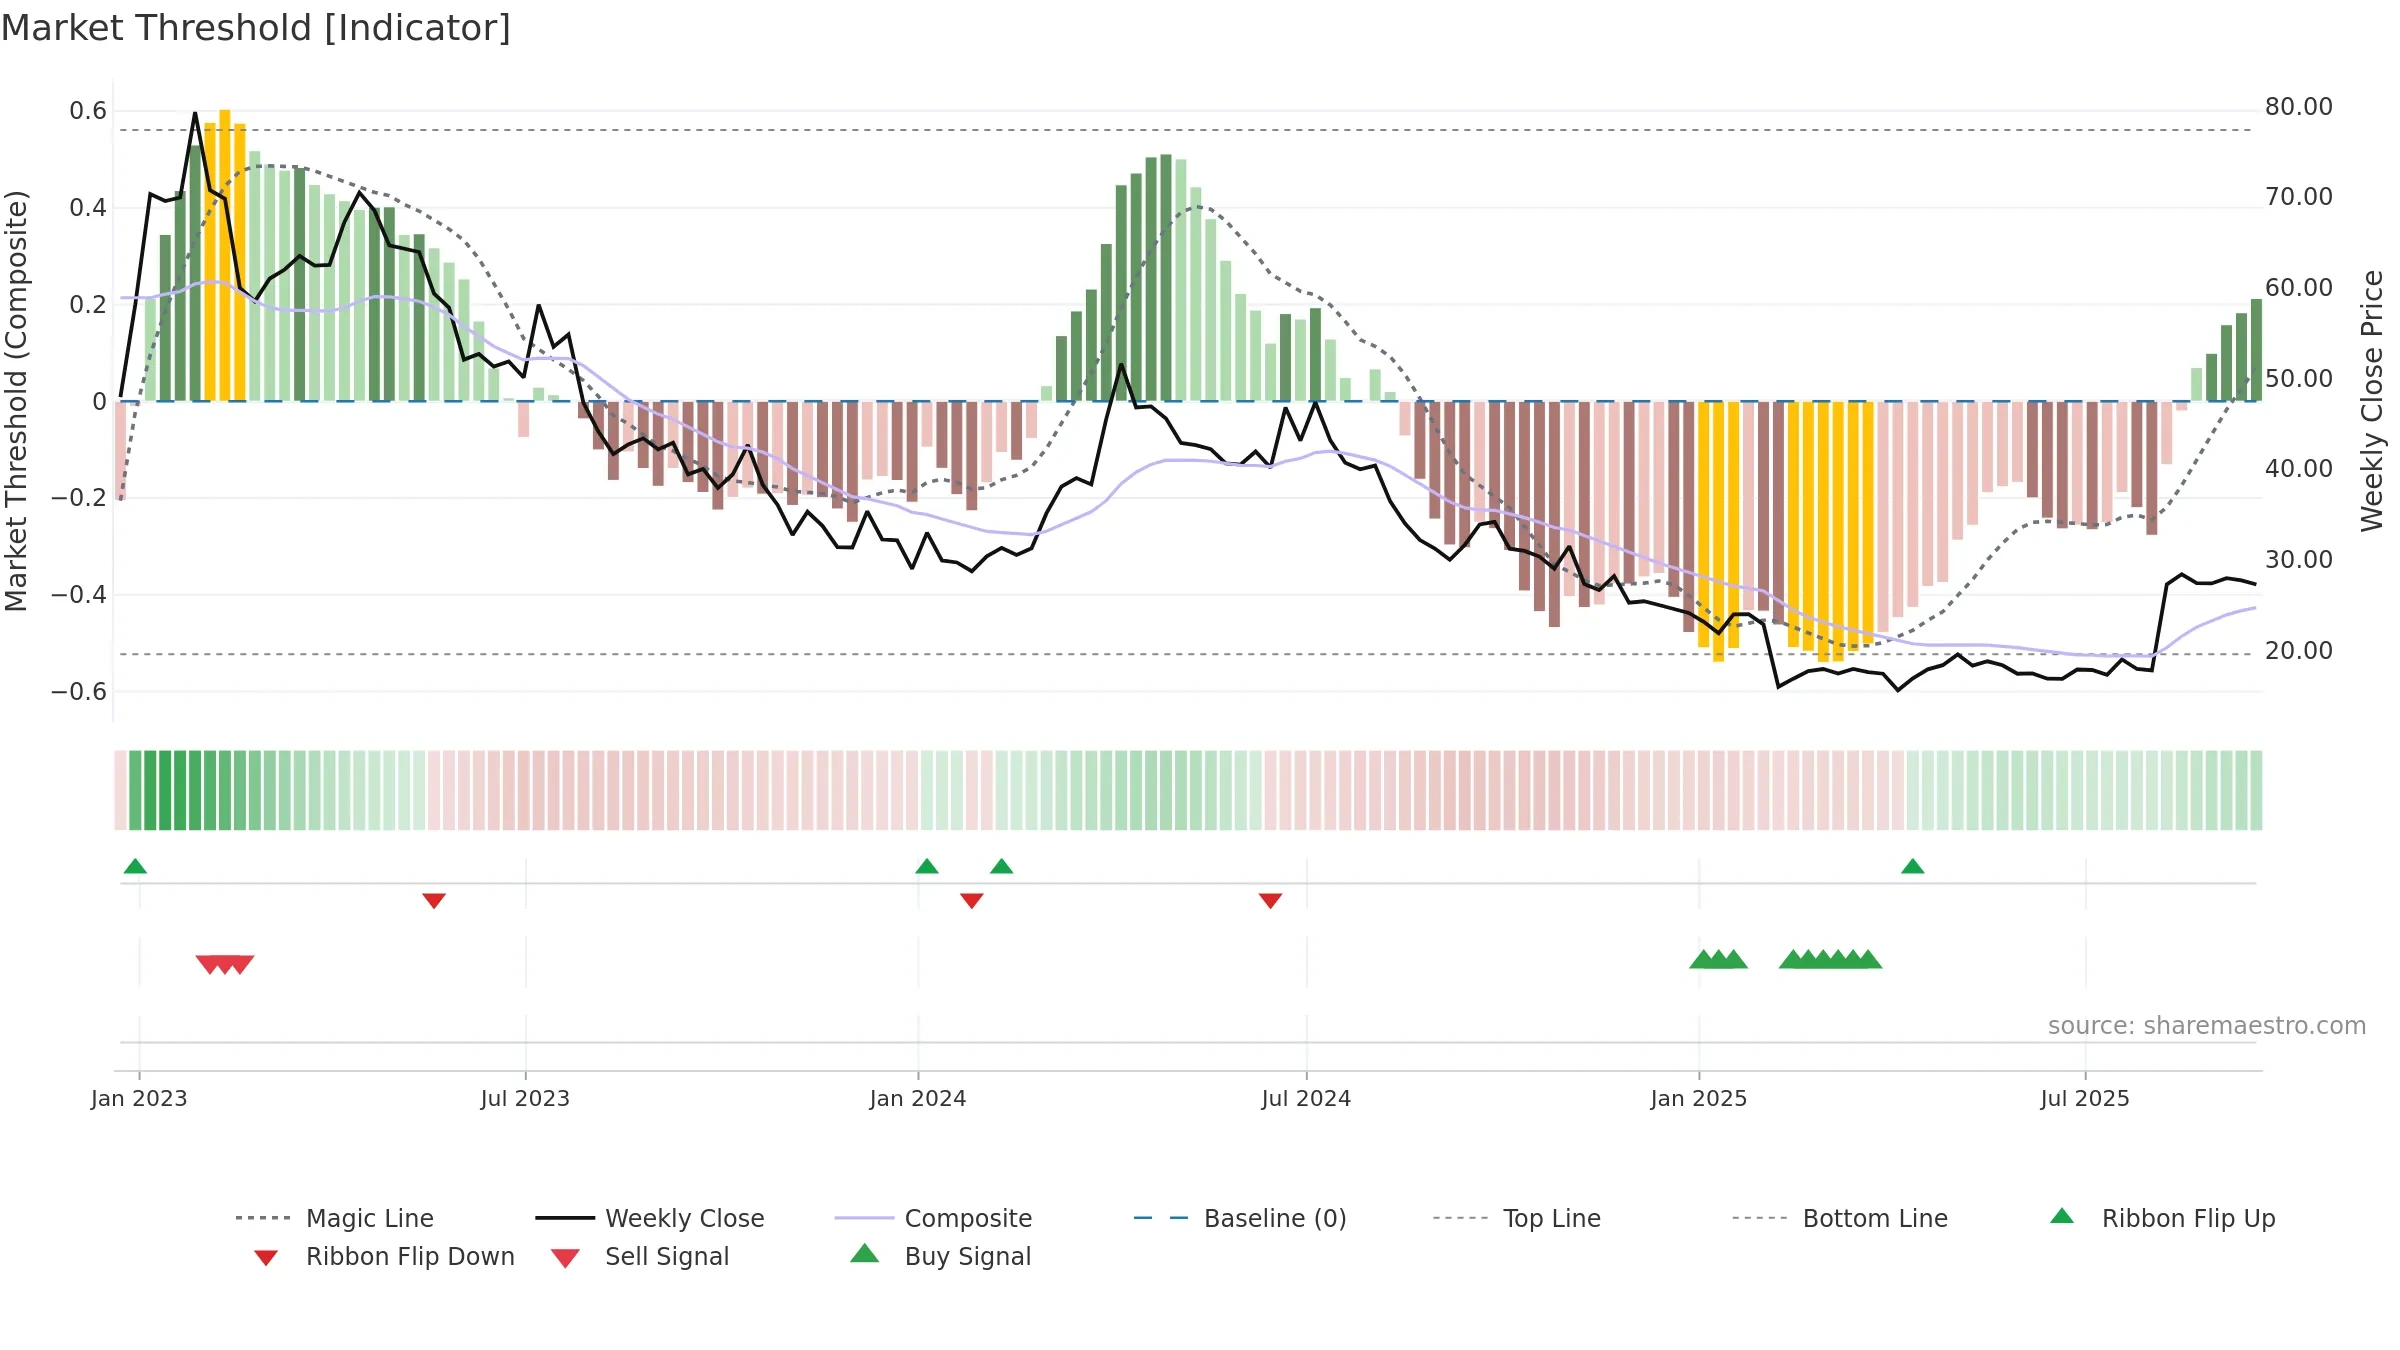The height and width of the screenshot is (1350, 2400).
Task: Click the 0.6 left axis tick label
Action: [x=88, y=111]
